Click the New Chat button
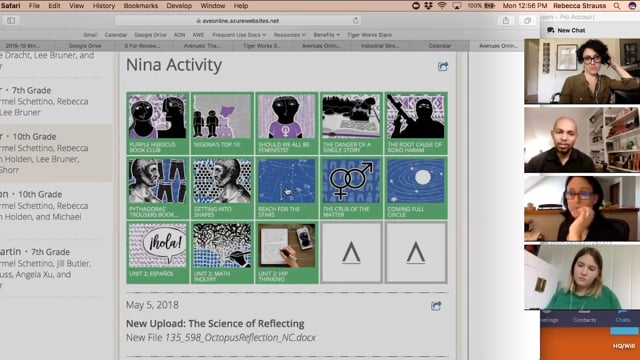640x360 pixels. (567, 30)
